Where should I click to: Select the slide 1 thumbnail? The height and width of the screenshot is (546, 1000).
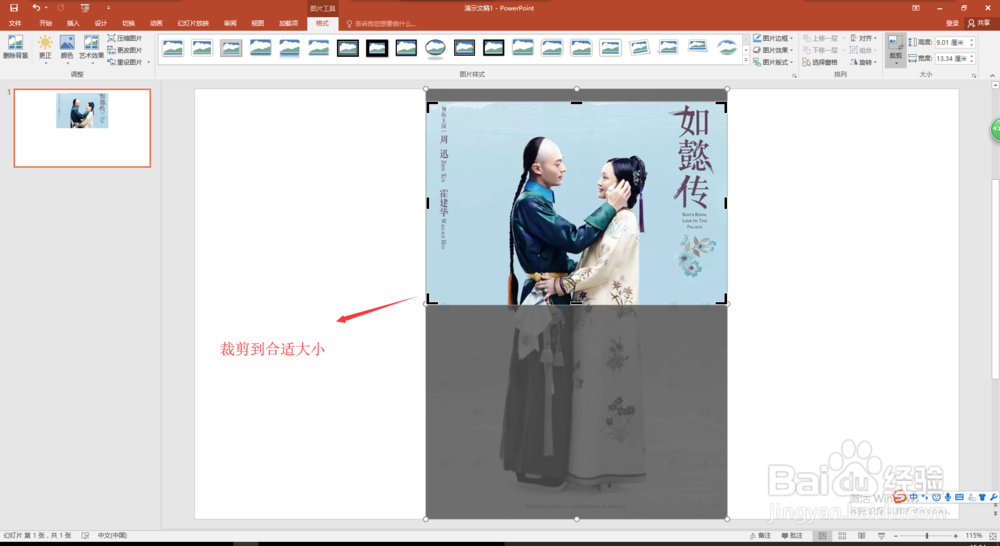pos(82,128)
